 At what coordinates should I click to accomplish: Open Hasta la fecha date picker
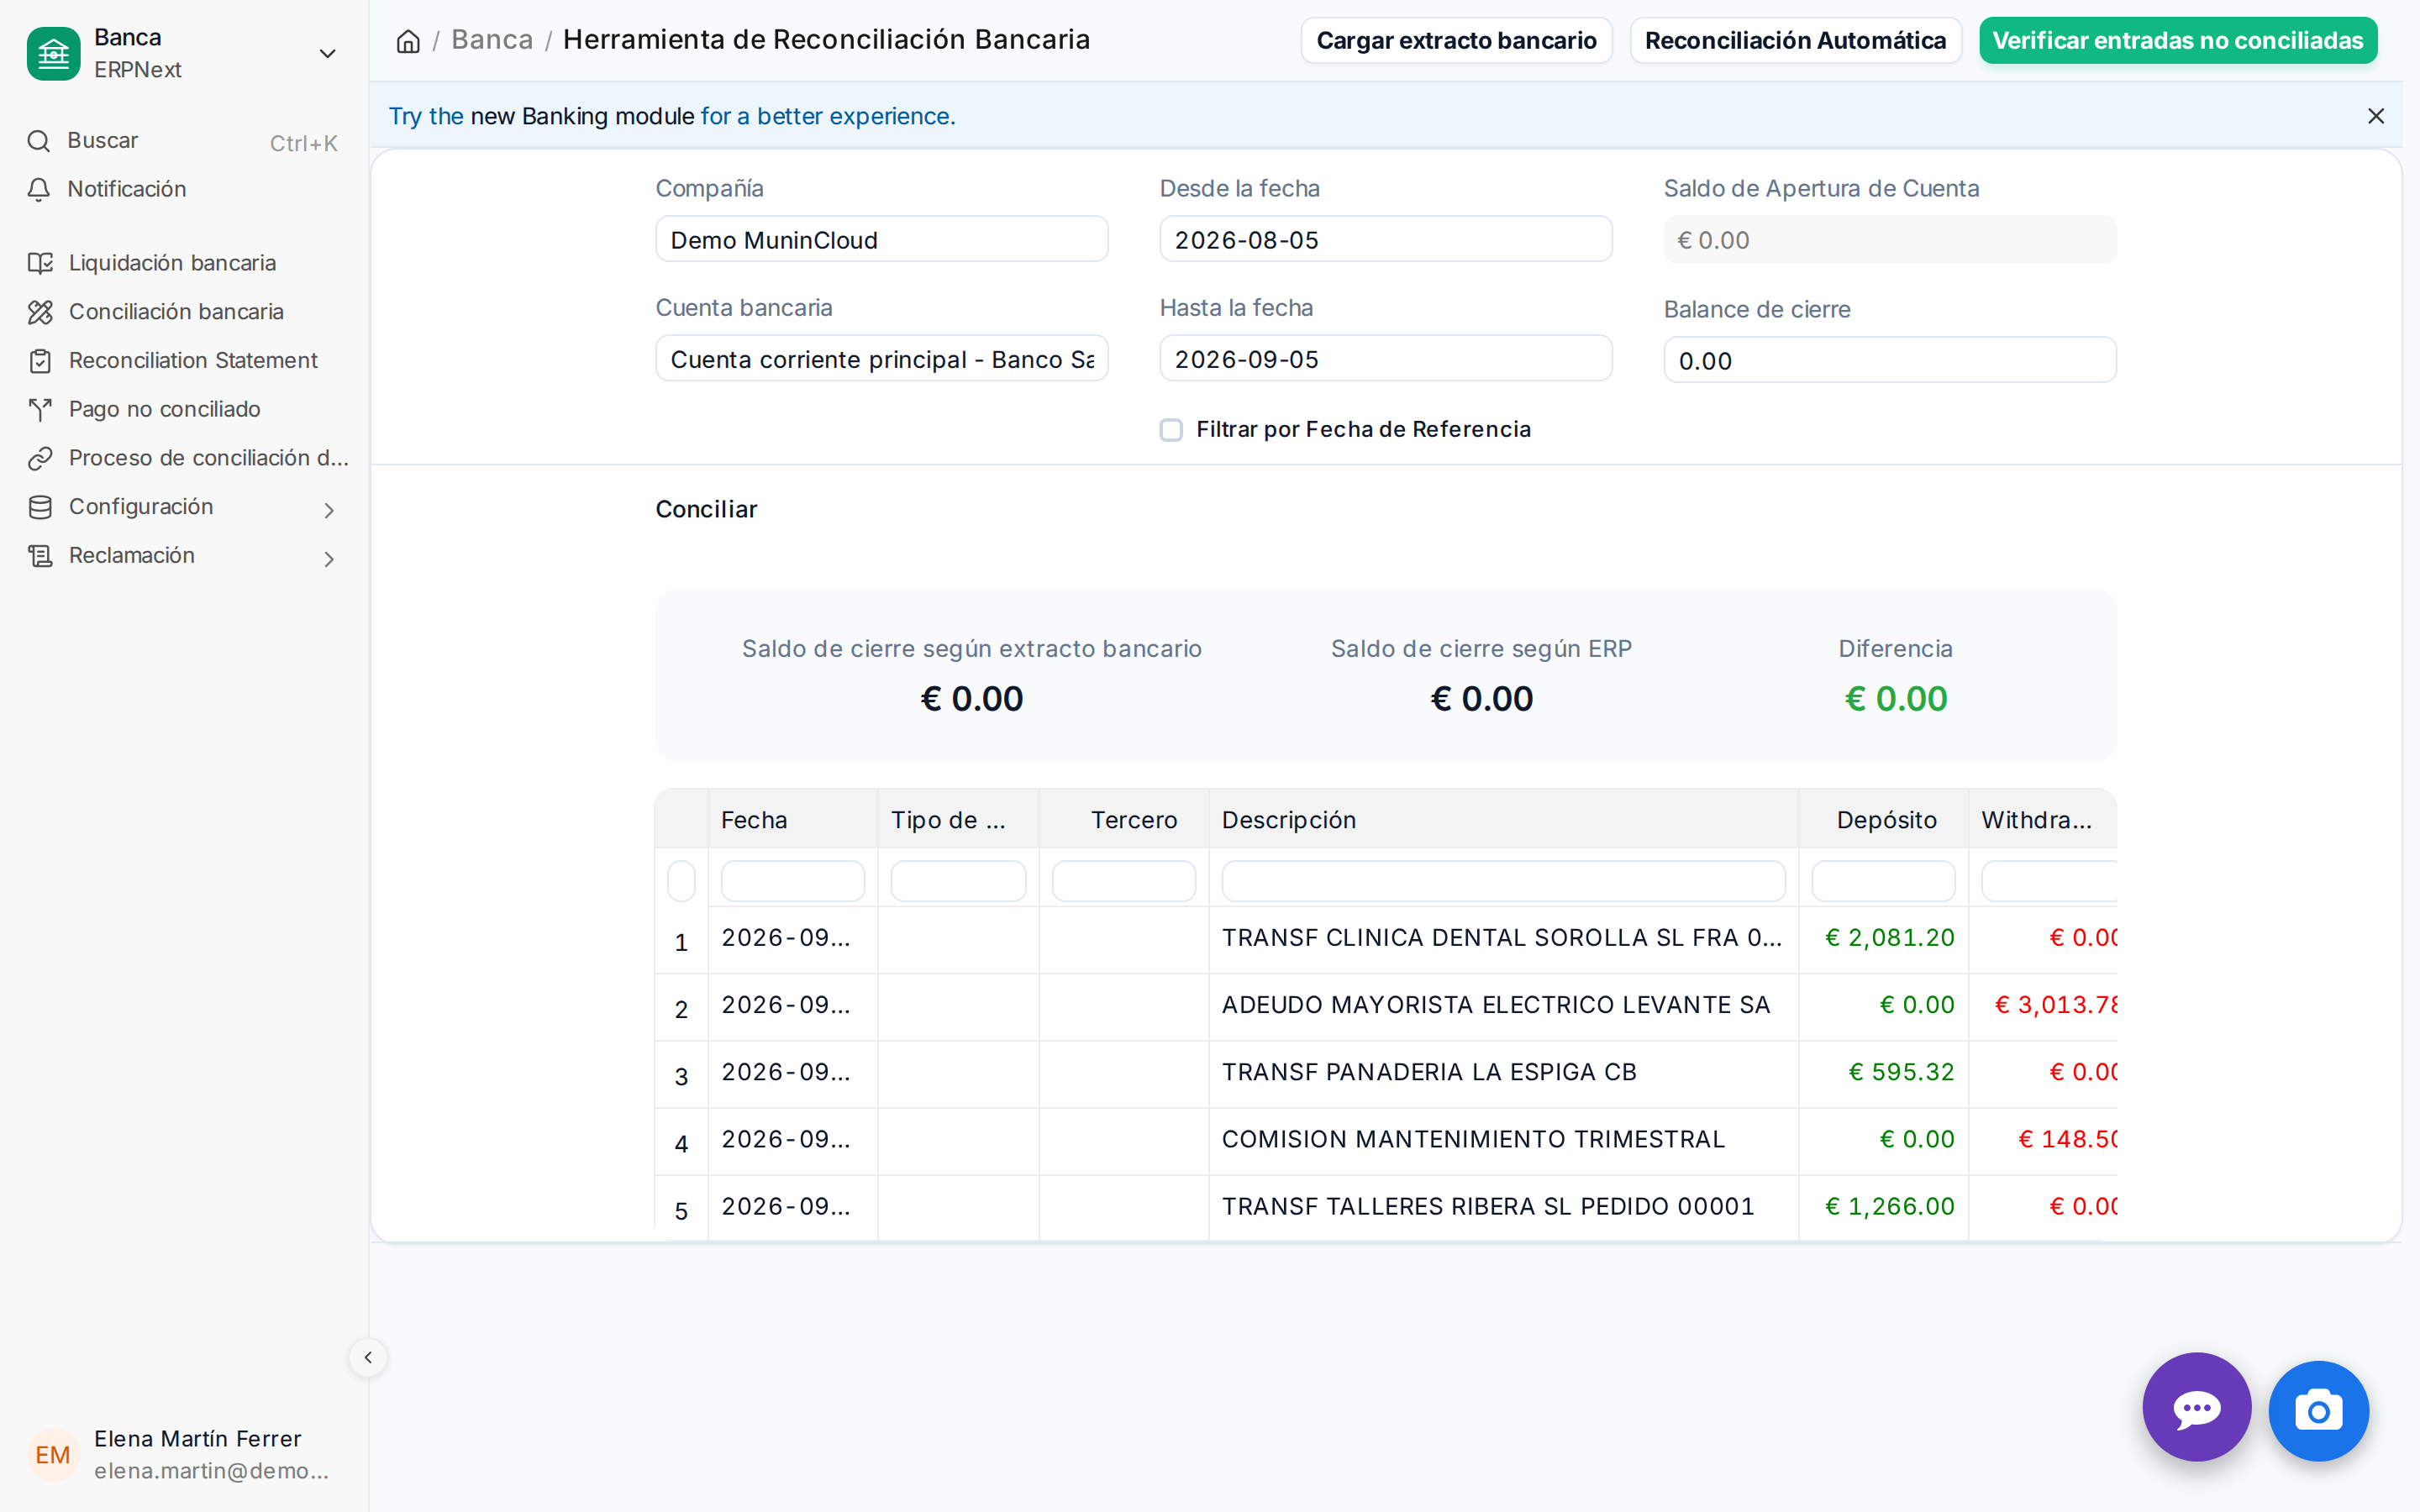1385,359
